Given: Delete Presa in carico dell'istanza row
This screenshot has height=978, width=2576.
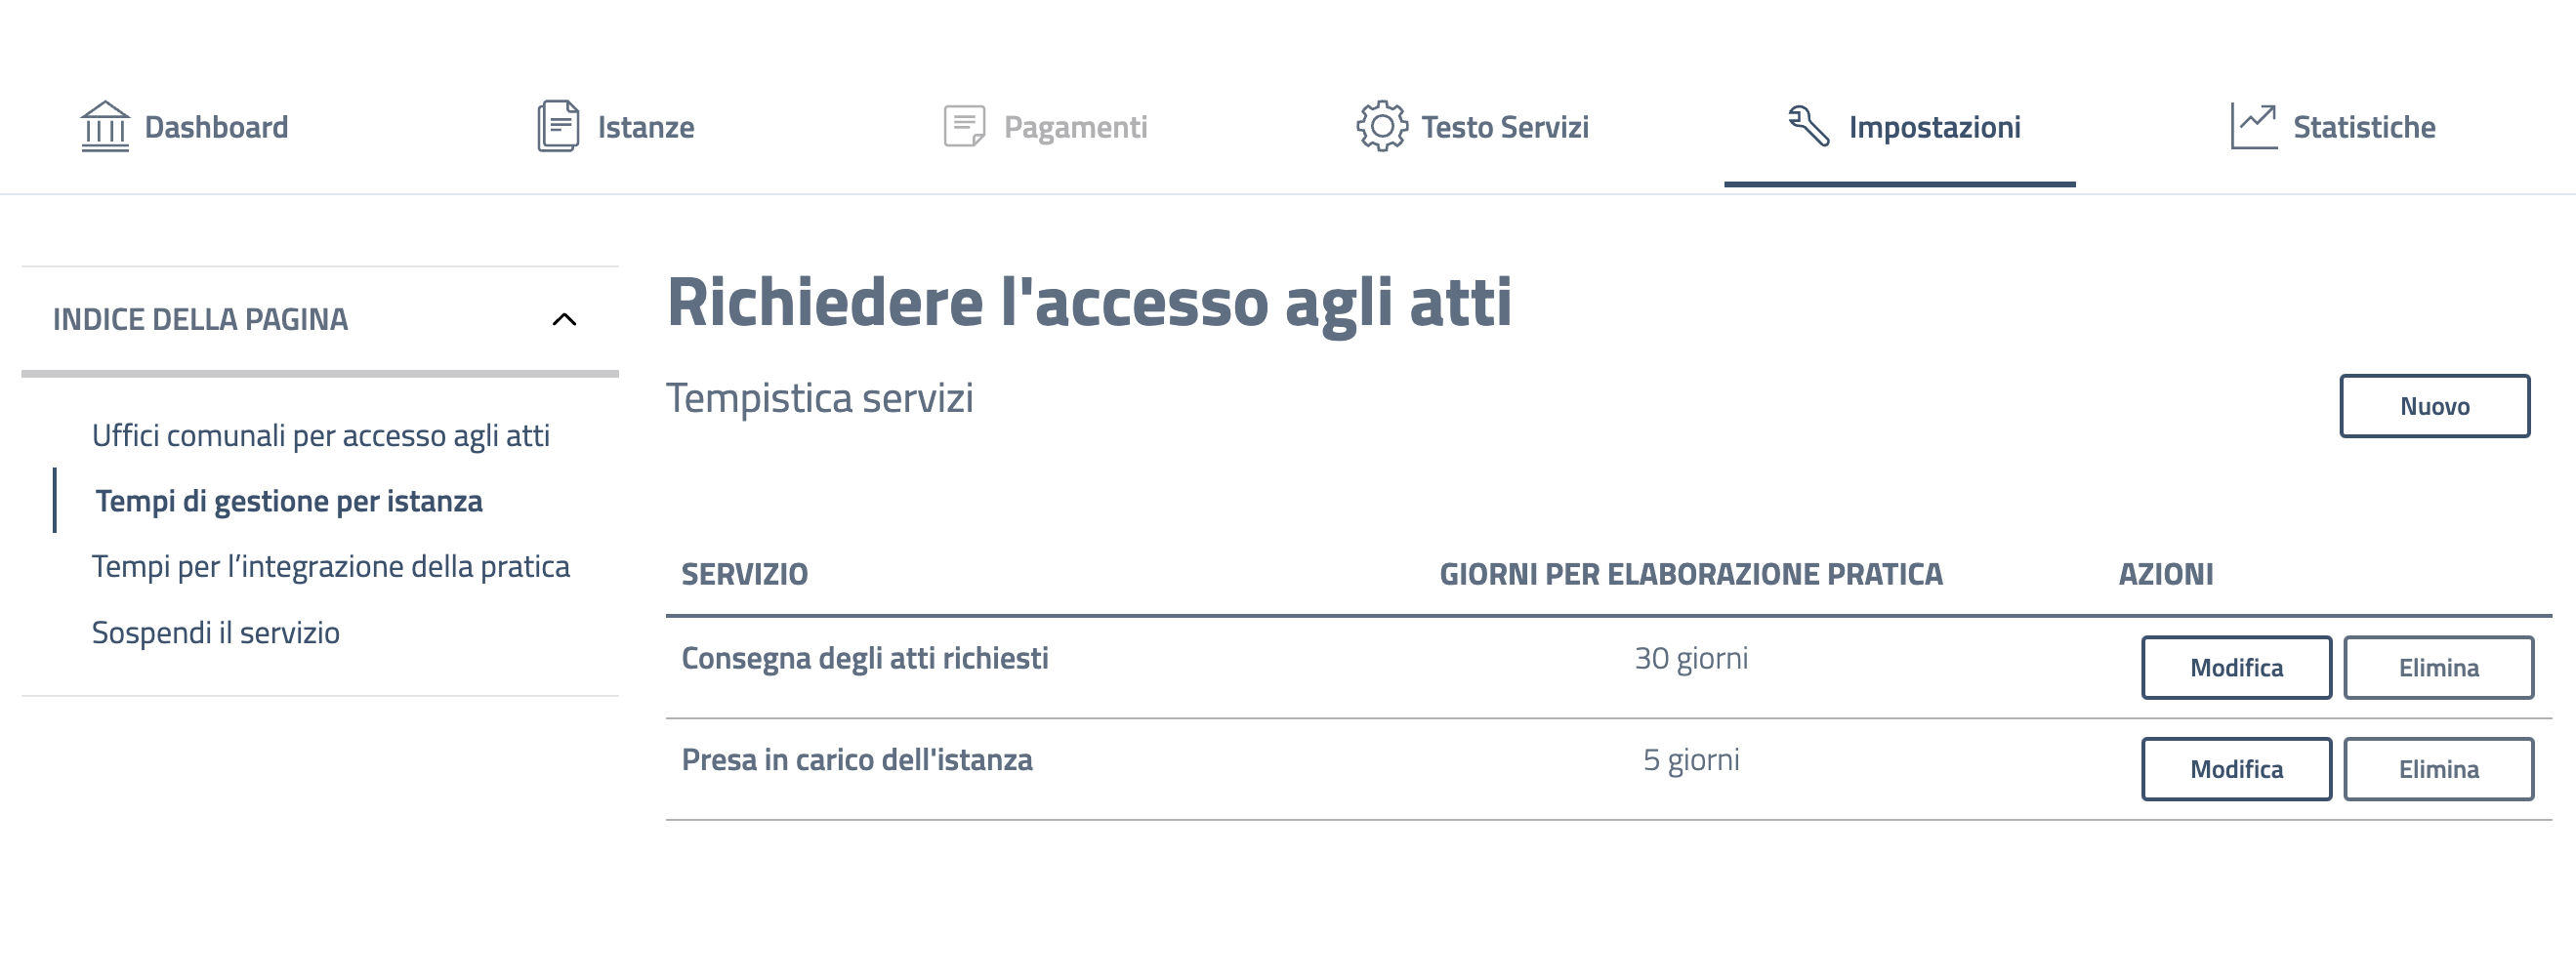Looking at the screenshot, I should click(x=2437, y=770).
